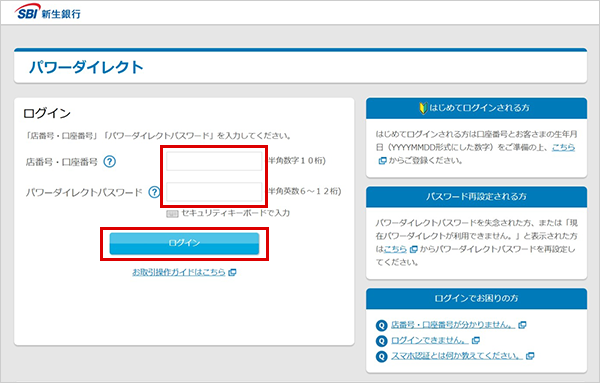Open こちら registration link for first-time login
Viewport: 600px width, 383px height.
563,147
